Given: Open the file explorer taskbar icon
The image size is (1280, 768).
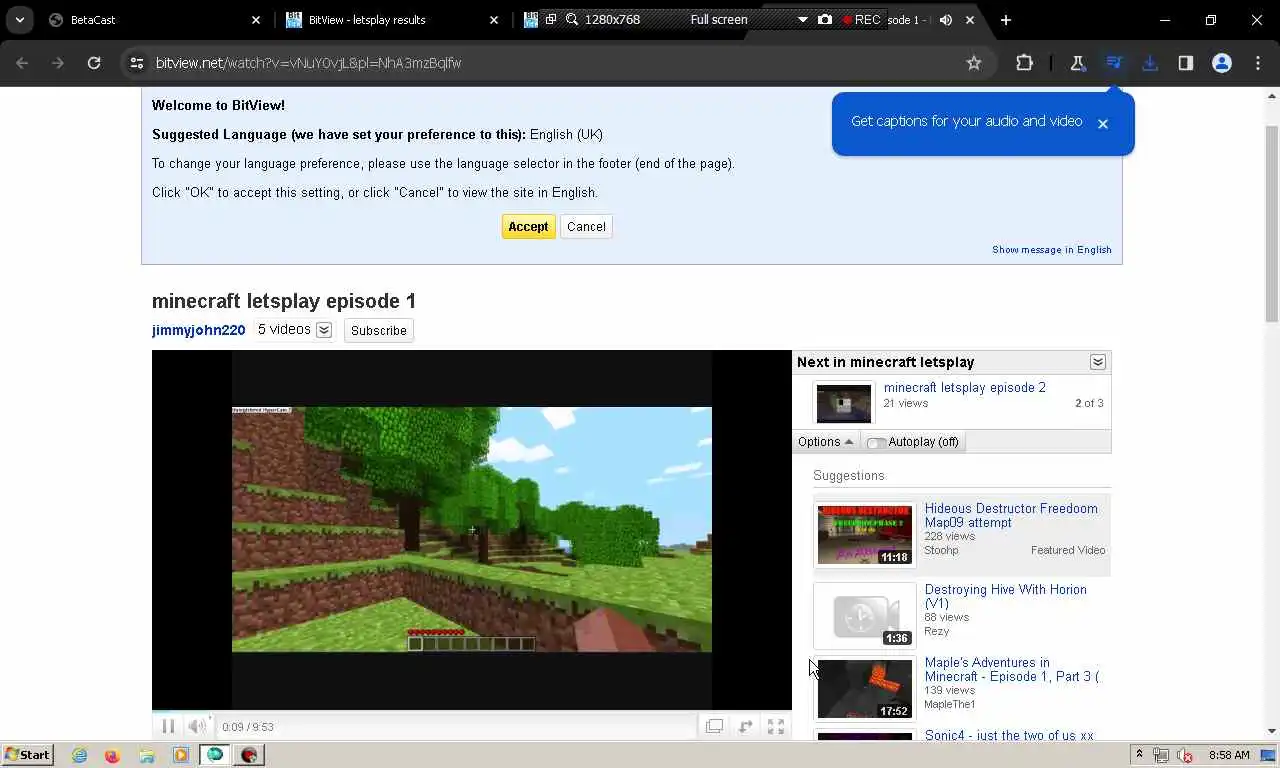Looking at the screenshot, I should pos(146,755).
